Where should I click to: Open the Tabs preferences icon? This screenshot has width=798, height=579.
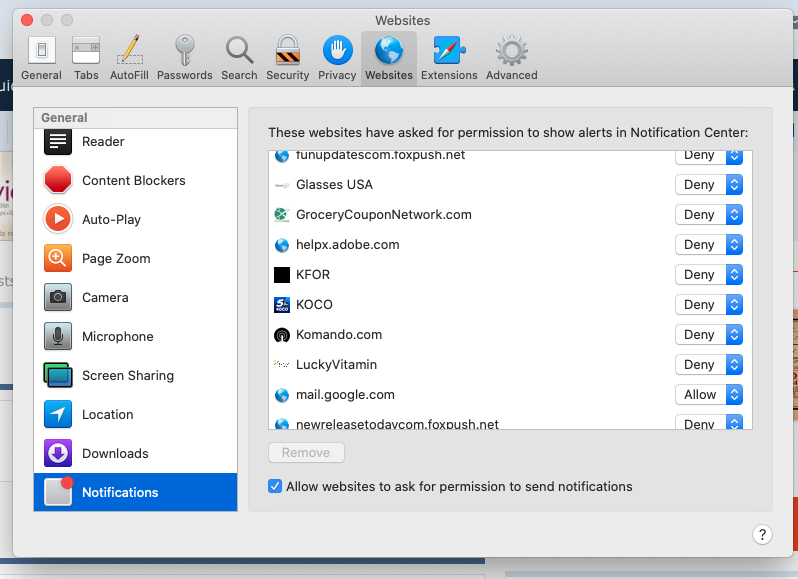click(86, 51)
